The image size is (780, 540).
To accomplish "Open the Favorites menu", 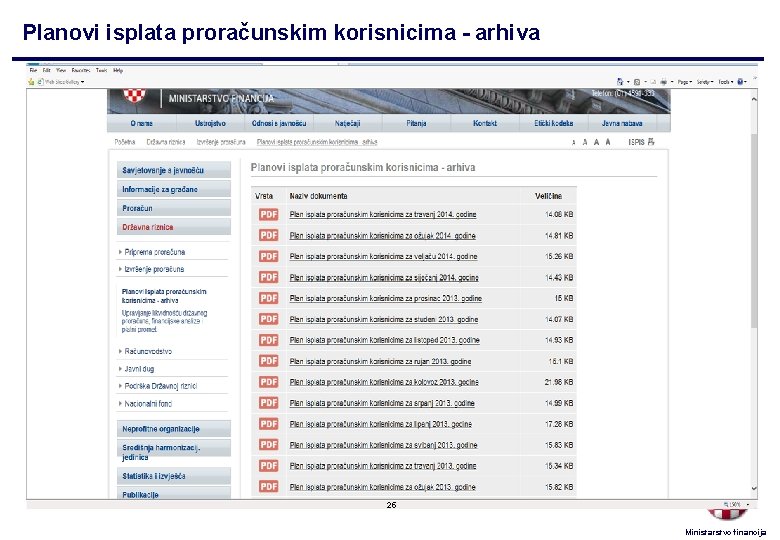I will point(81,71).
